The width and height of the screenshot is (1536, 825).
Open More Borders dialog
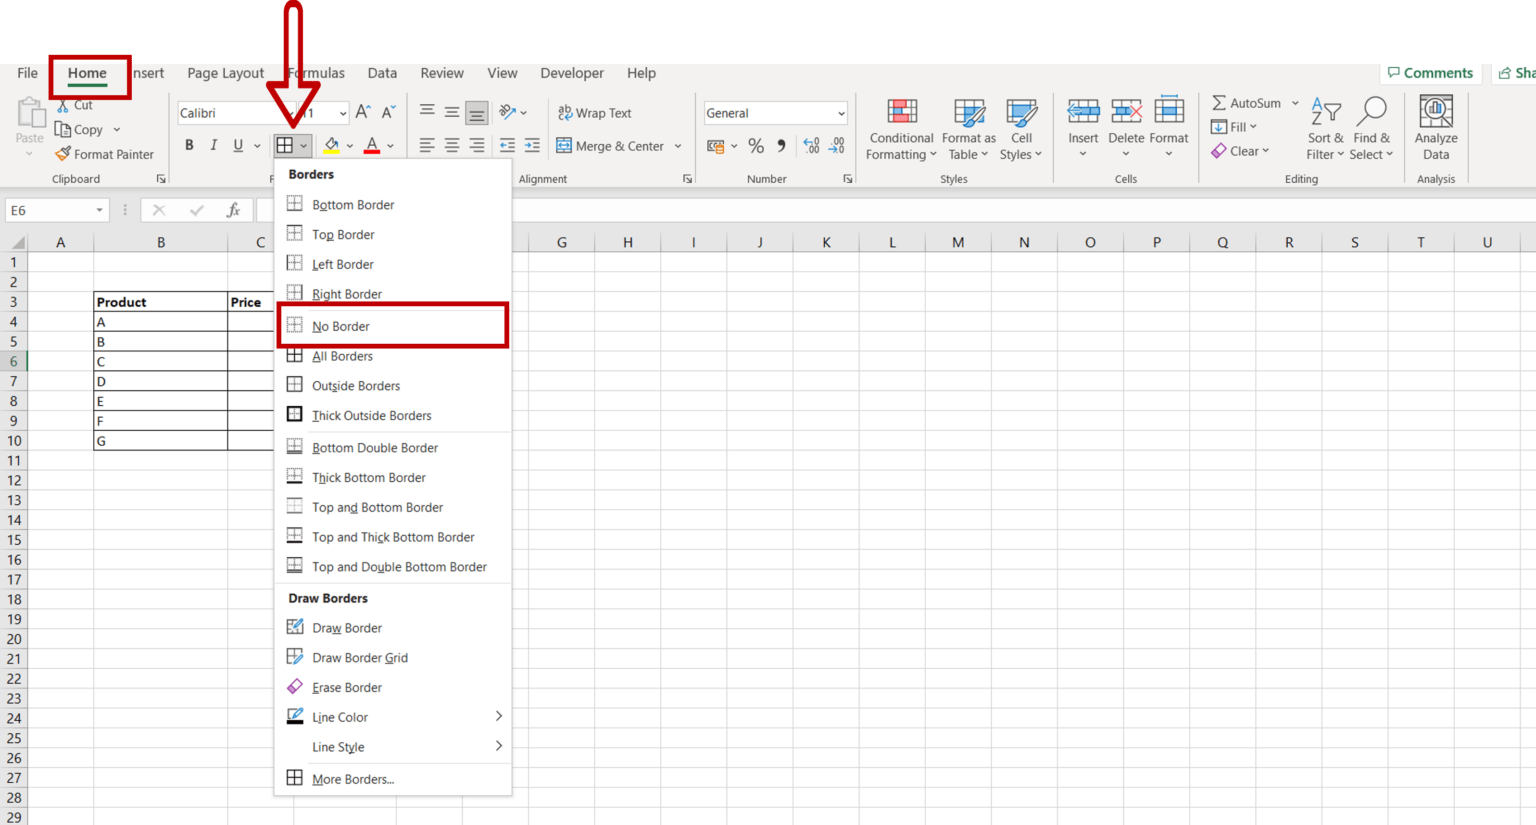tap(353, 779)
